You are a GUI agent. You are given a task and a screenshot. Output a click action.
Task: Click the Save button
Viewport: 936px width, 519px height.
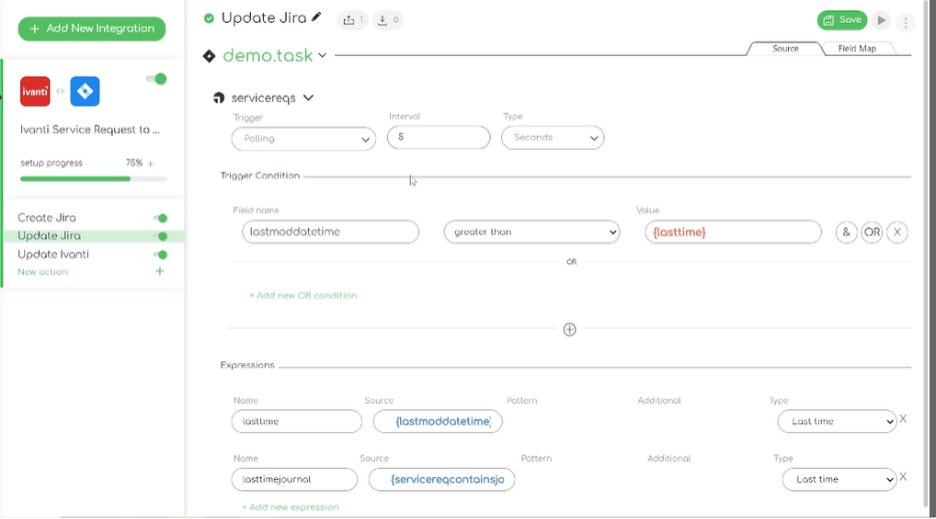click(842, 20)
